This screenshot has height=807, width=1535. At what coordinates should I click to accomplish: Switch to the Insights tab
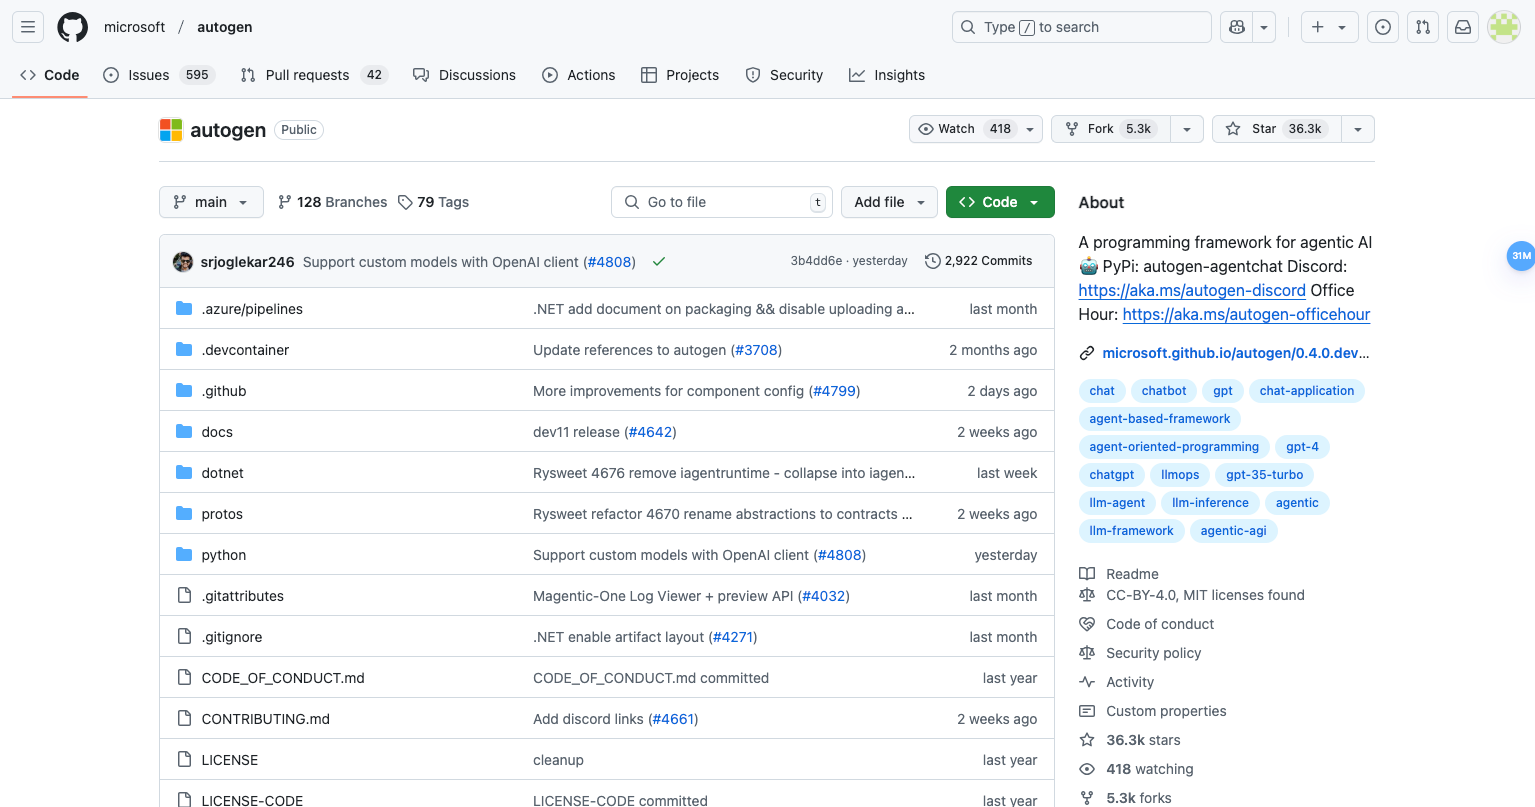coord(887,75)
